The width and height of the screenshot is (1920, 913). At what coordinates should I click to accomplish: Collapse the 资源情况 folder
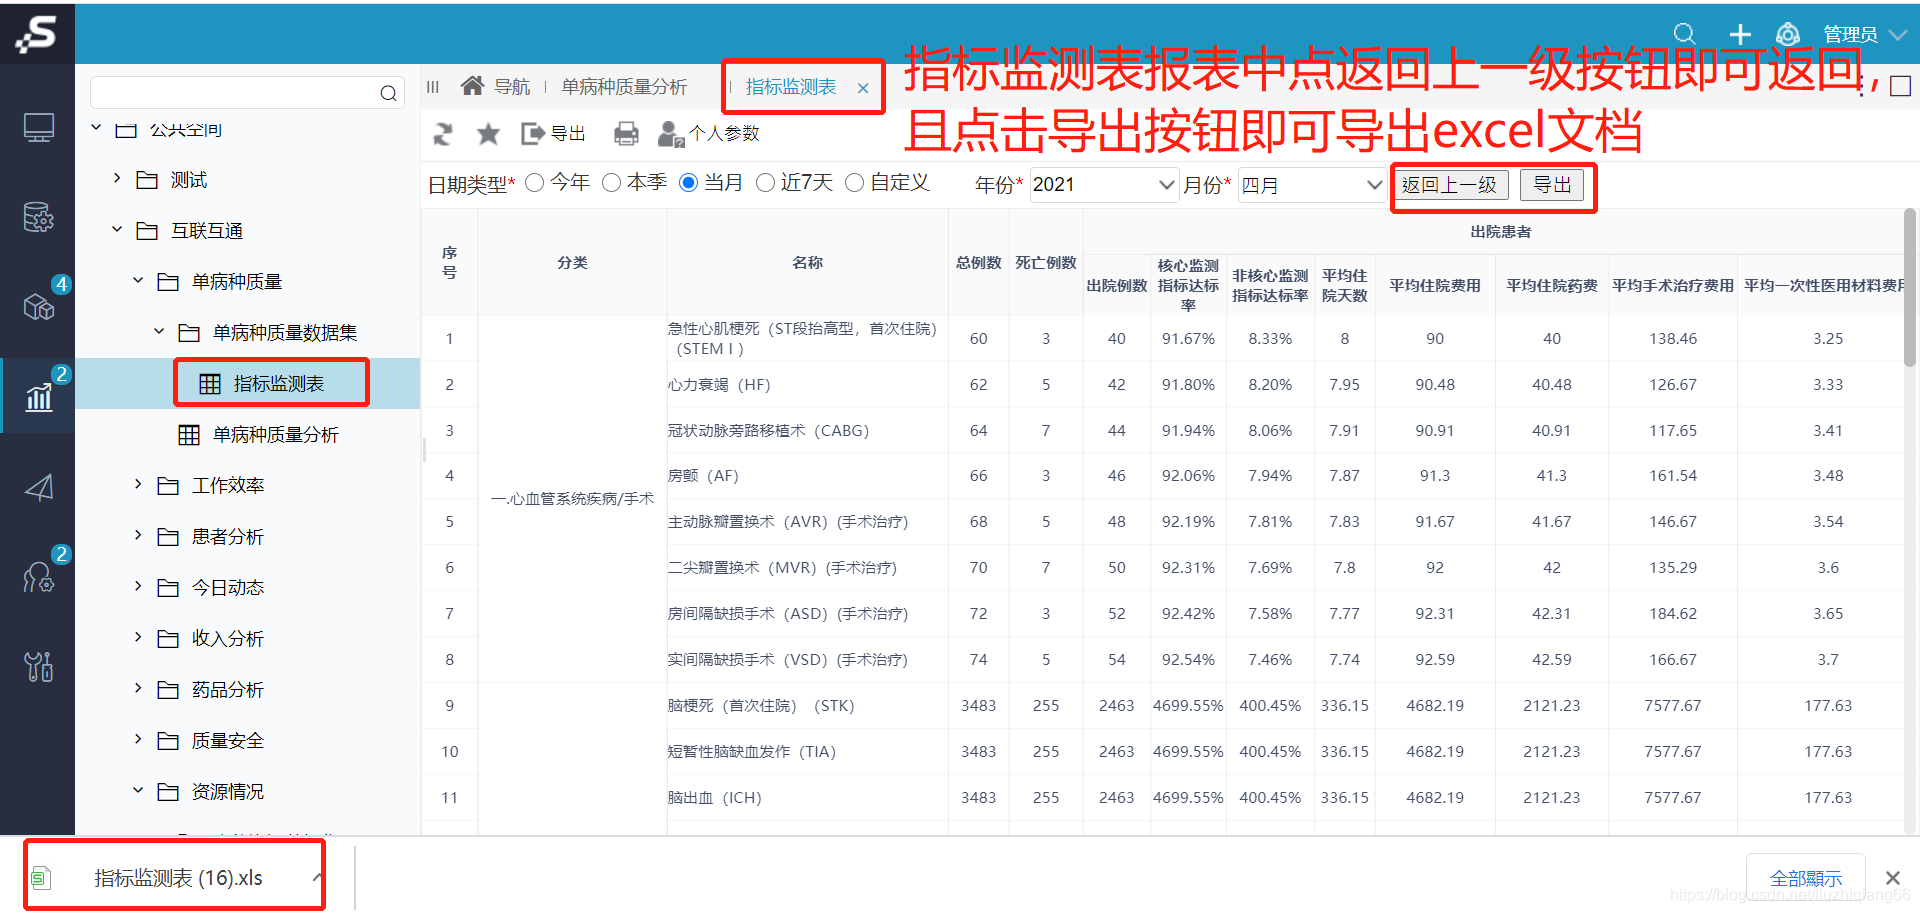pyautogui.click(x=138, y=791)
